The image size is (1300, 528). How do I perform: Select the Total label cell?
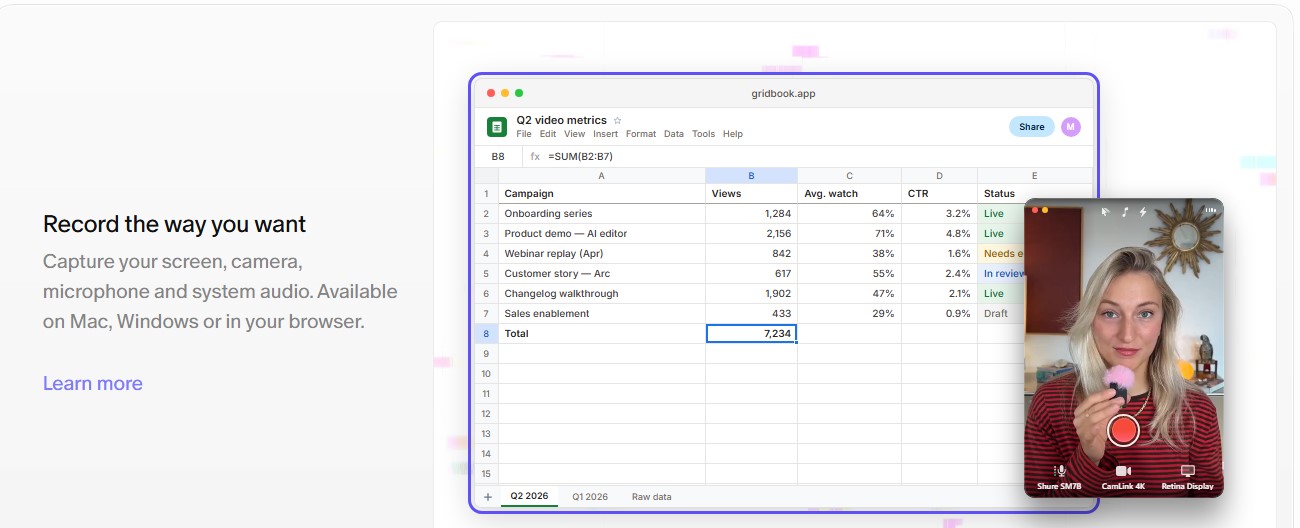point(601,334)
